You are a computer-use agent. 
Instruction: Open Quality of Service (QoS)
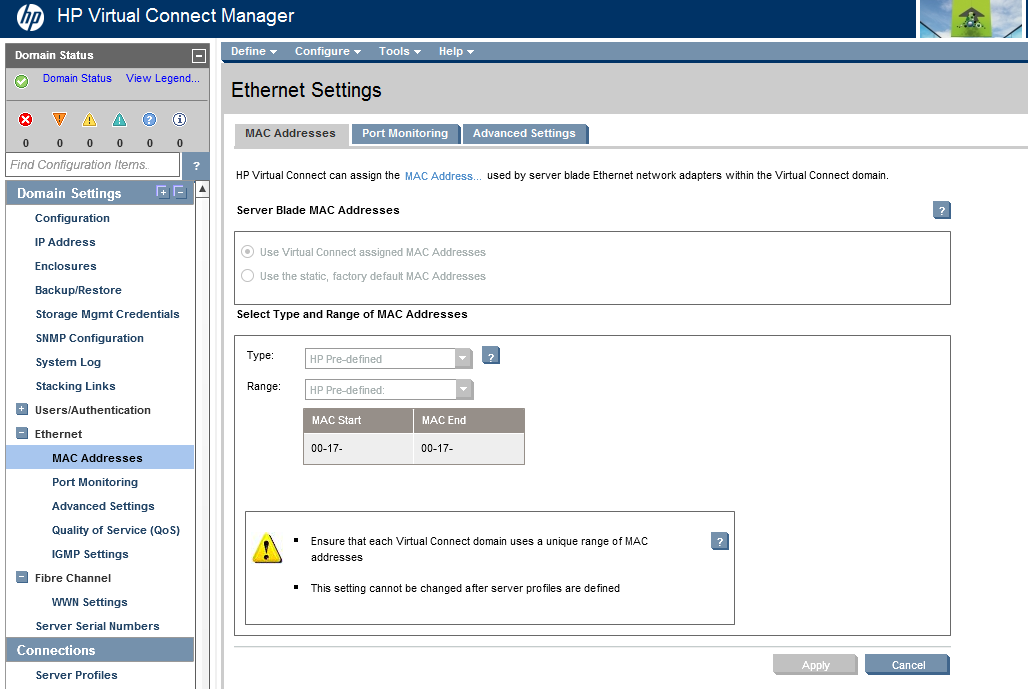pos(115,530)
